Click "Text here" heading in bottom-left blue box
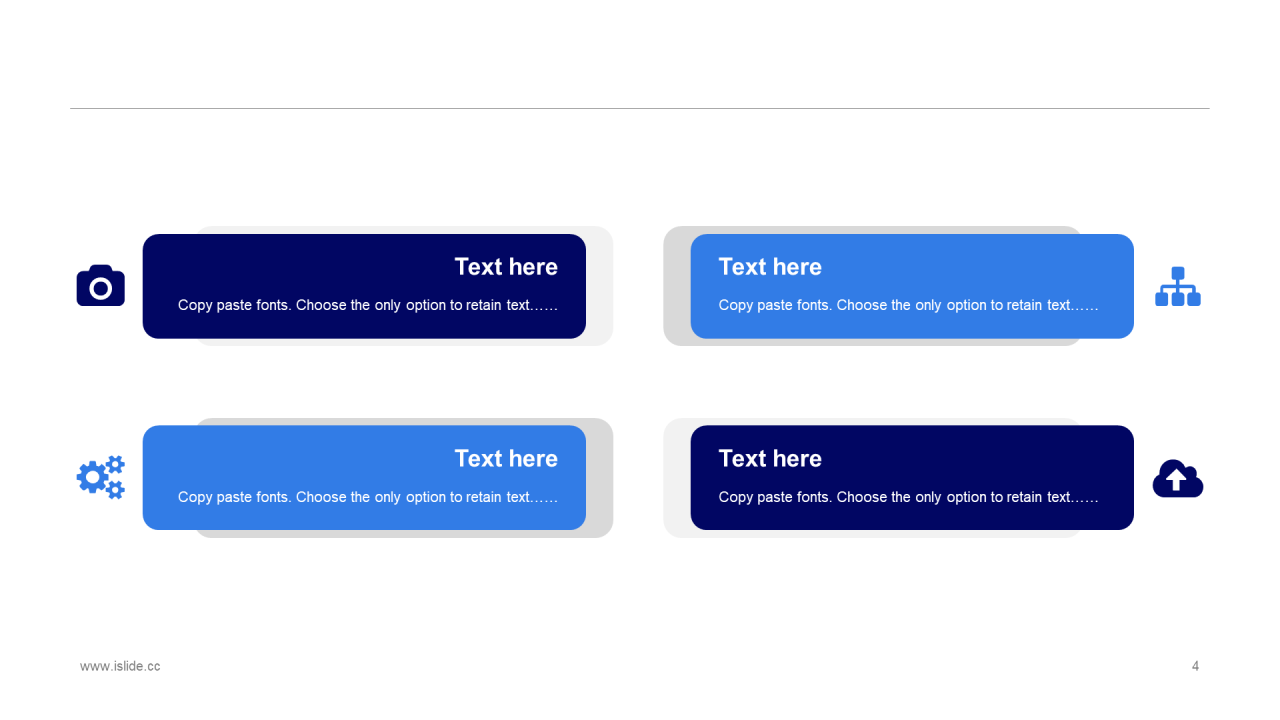The width and height of the screenshot is (1280, 720). 506,459
